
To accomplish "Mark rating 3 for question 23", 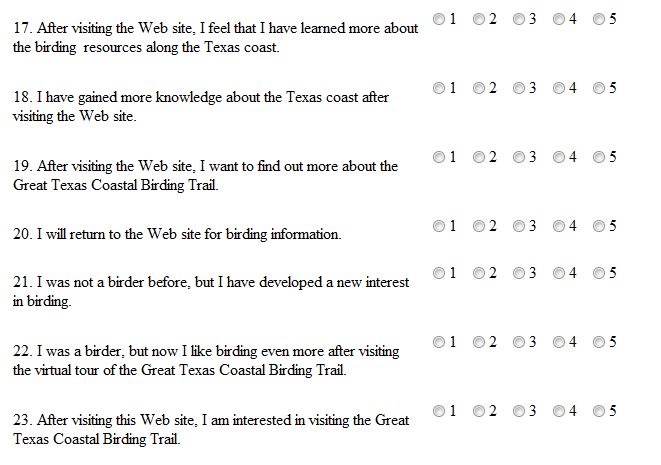I will click(x=519, y=411).
